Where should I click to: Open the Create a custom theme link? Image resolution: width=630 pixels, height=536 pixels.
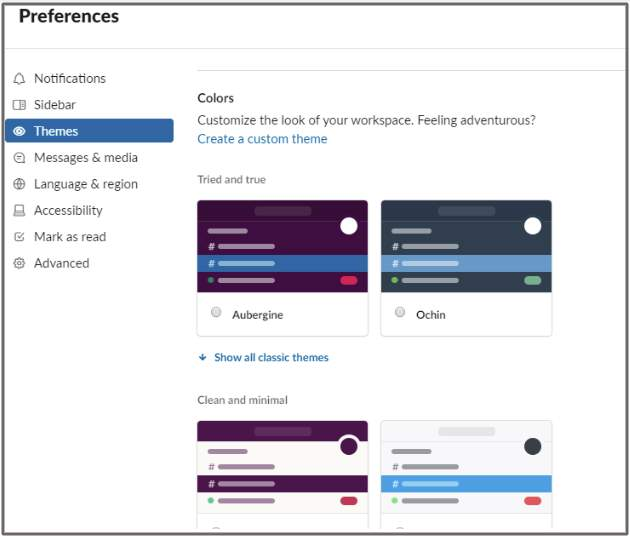tap(262, 139)
